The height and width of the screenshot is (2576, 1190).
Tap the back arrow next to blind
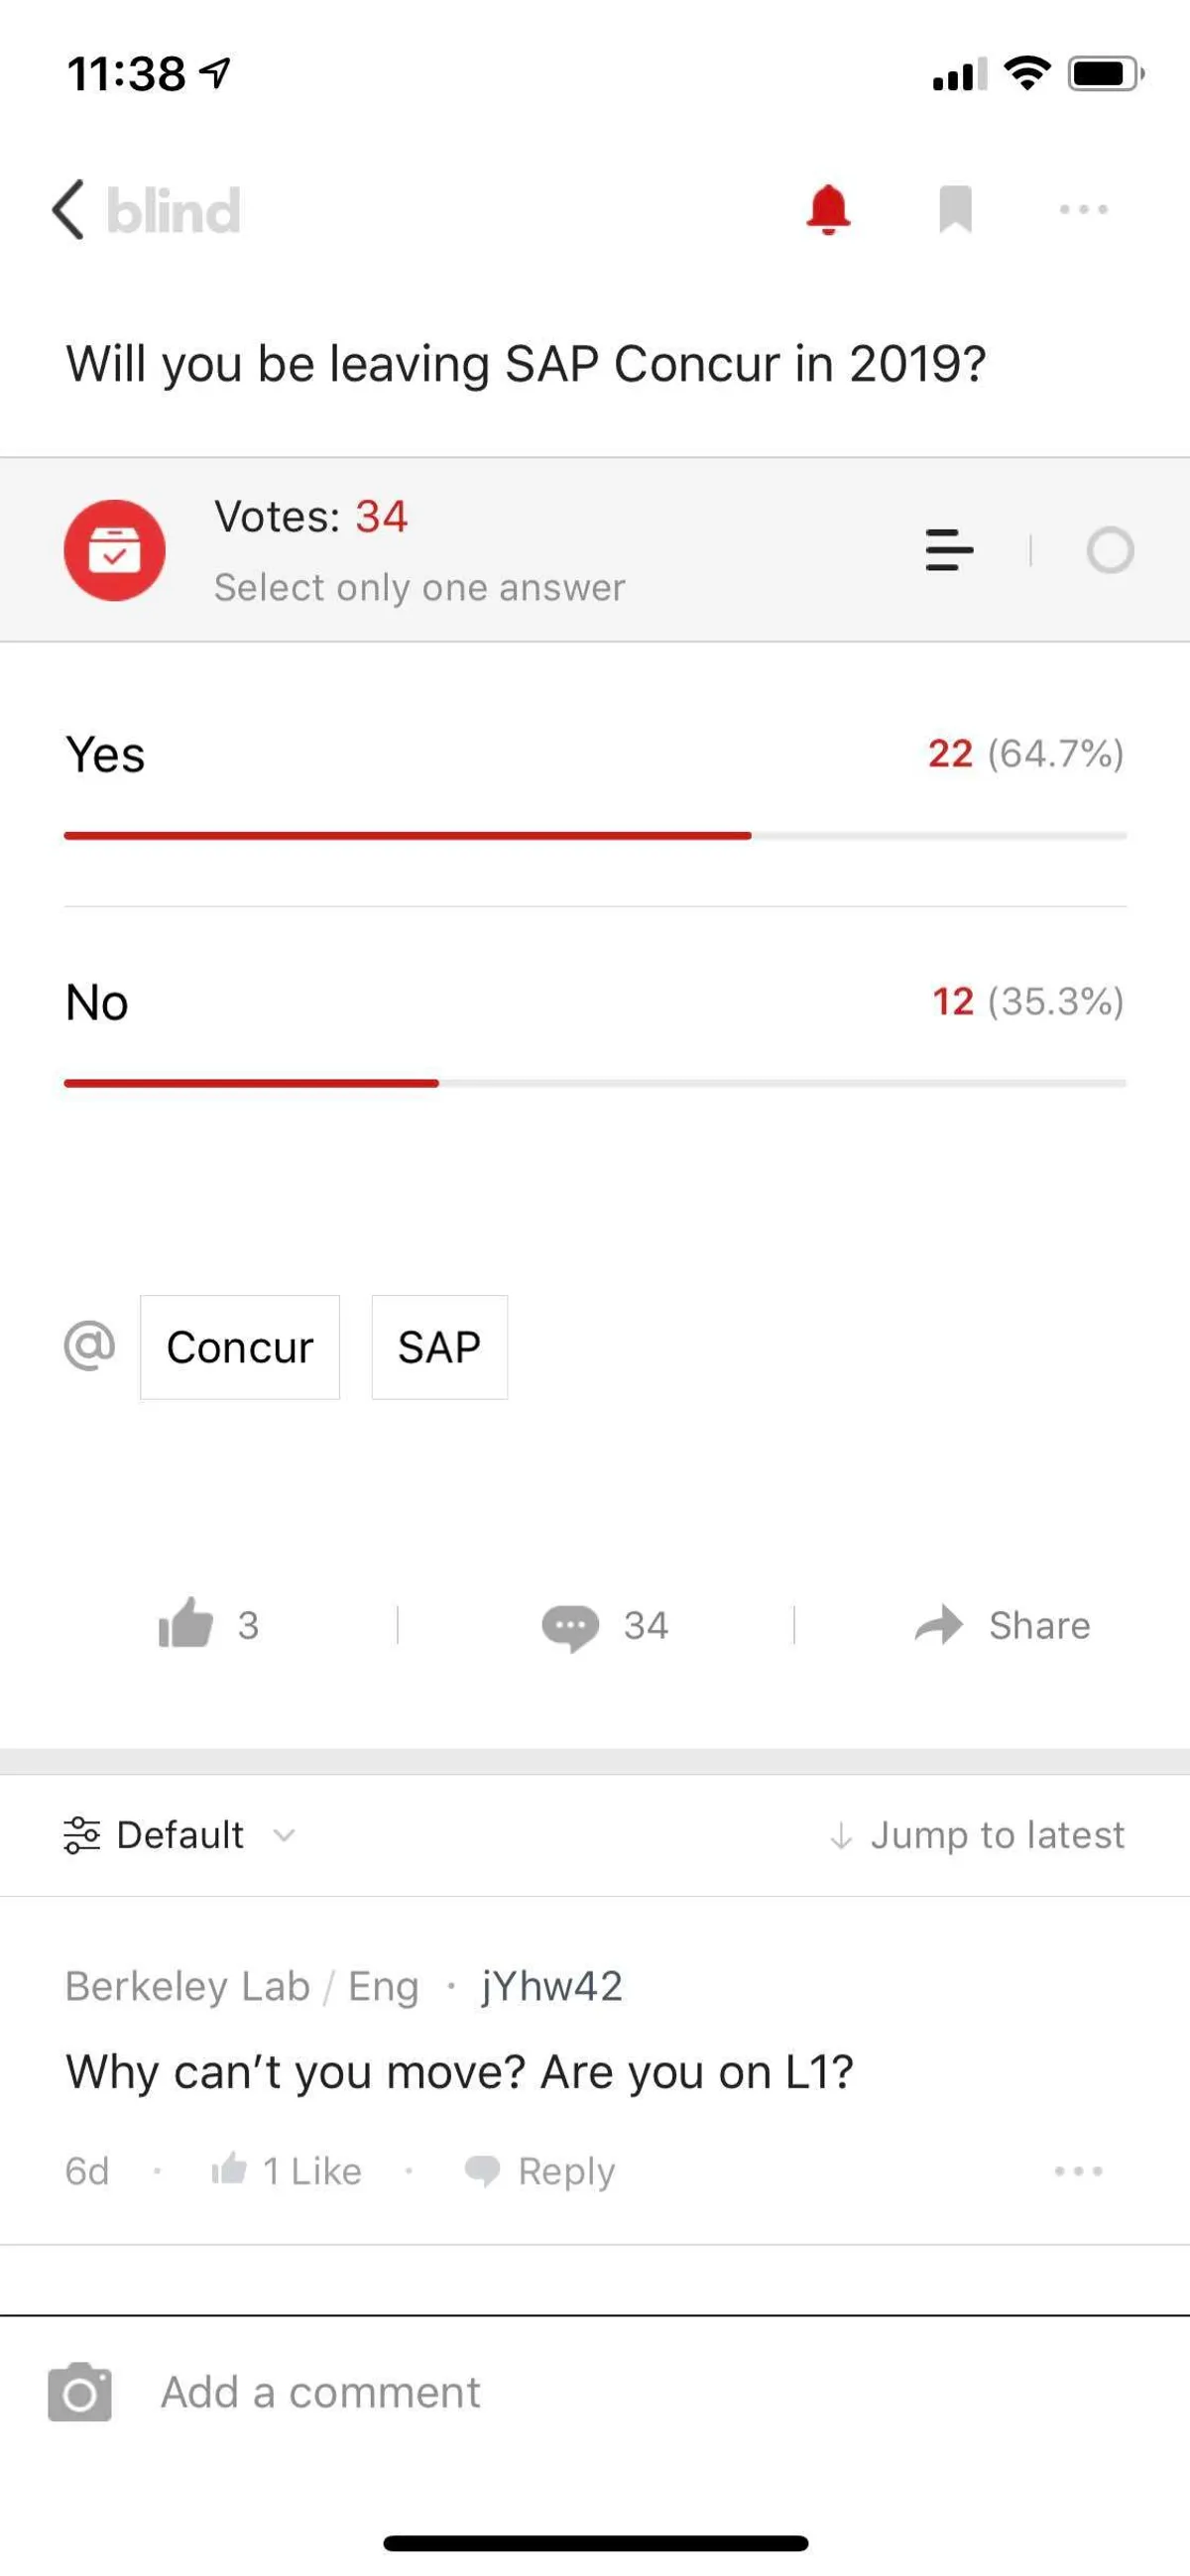(x=68, y=210)
